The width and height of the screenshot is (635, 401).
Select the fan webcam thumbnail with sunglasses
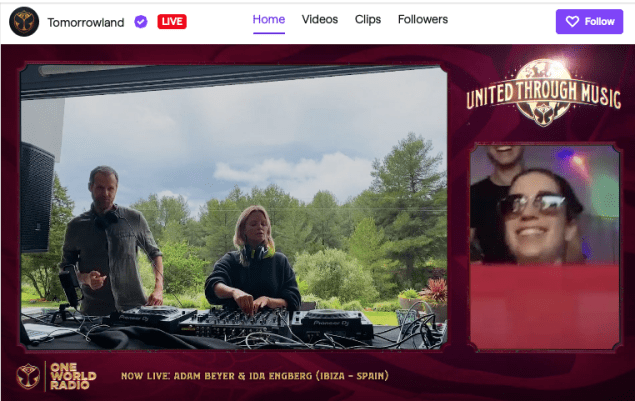pyautogui.click(x=544, y=205)
